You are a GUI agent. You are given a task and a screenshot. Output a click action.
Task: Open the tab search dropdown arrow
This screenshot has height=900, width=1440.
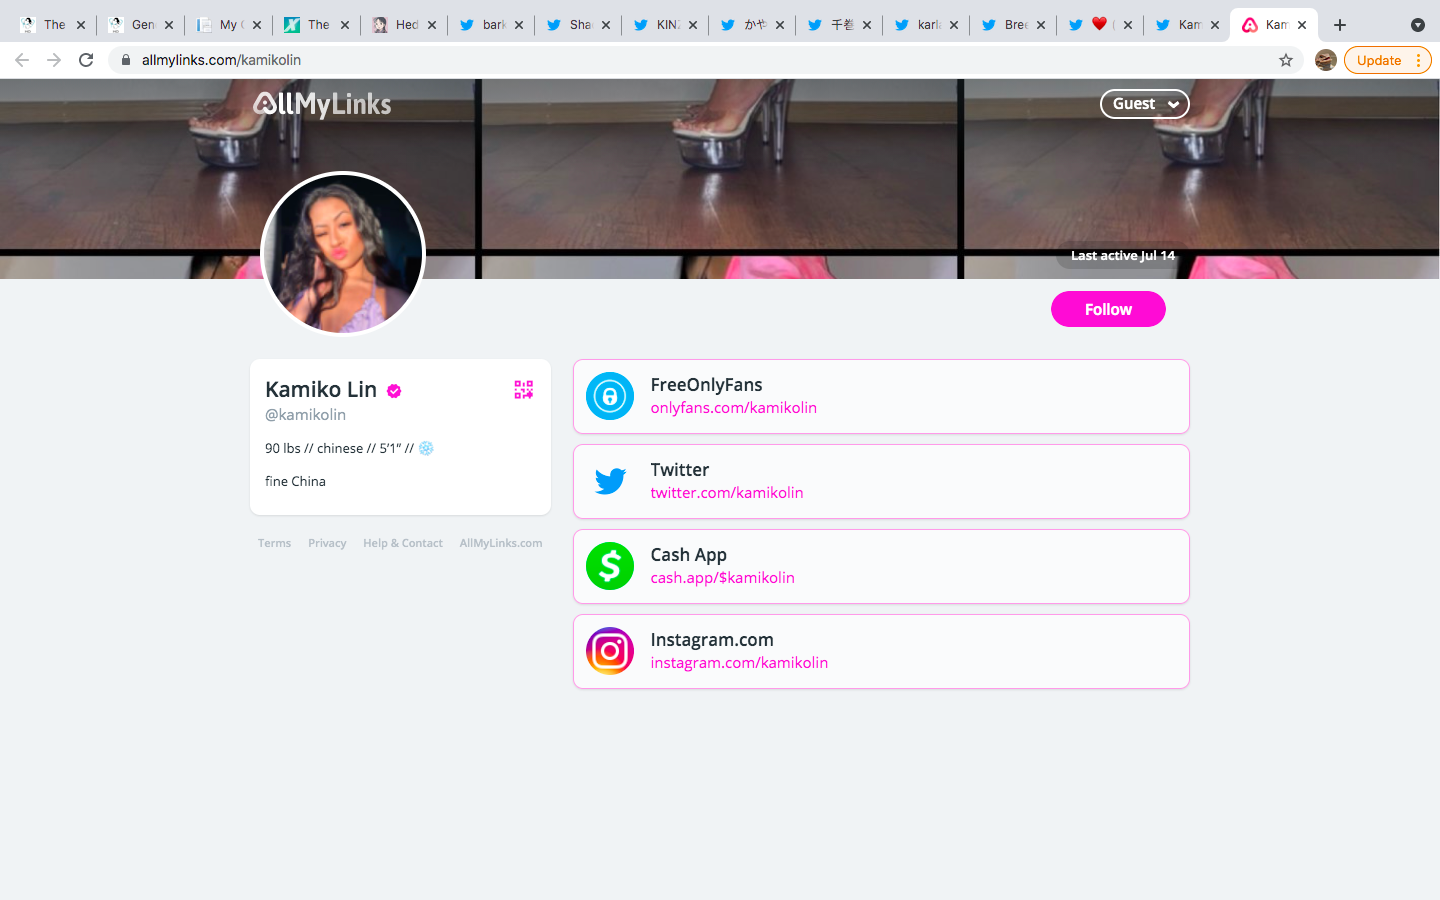pyautogui.click(x=1418, y=25)
